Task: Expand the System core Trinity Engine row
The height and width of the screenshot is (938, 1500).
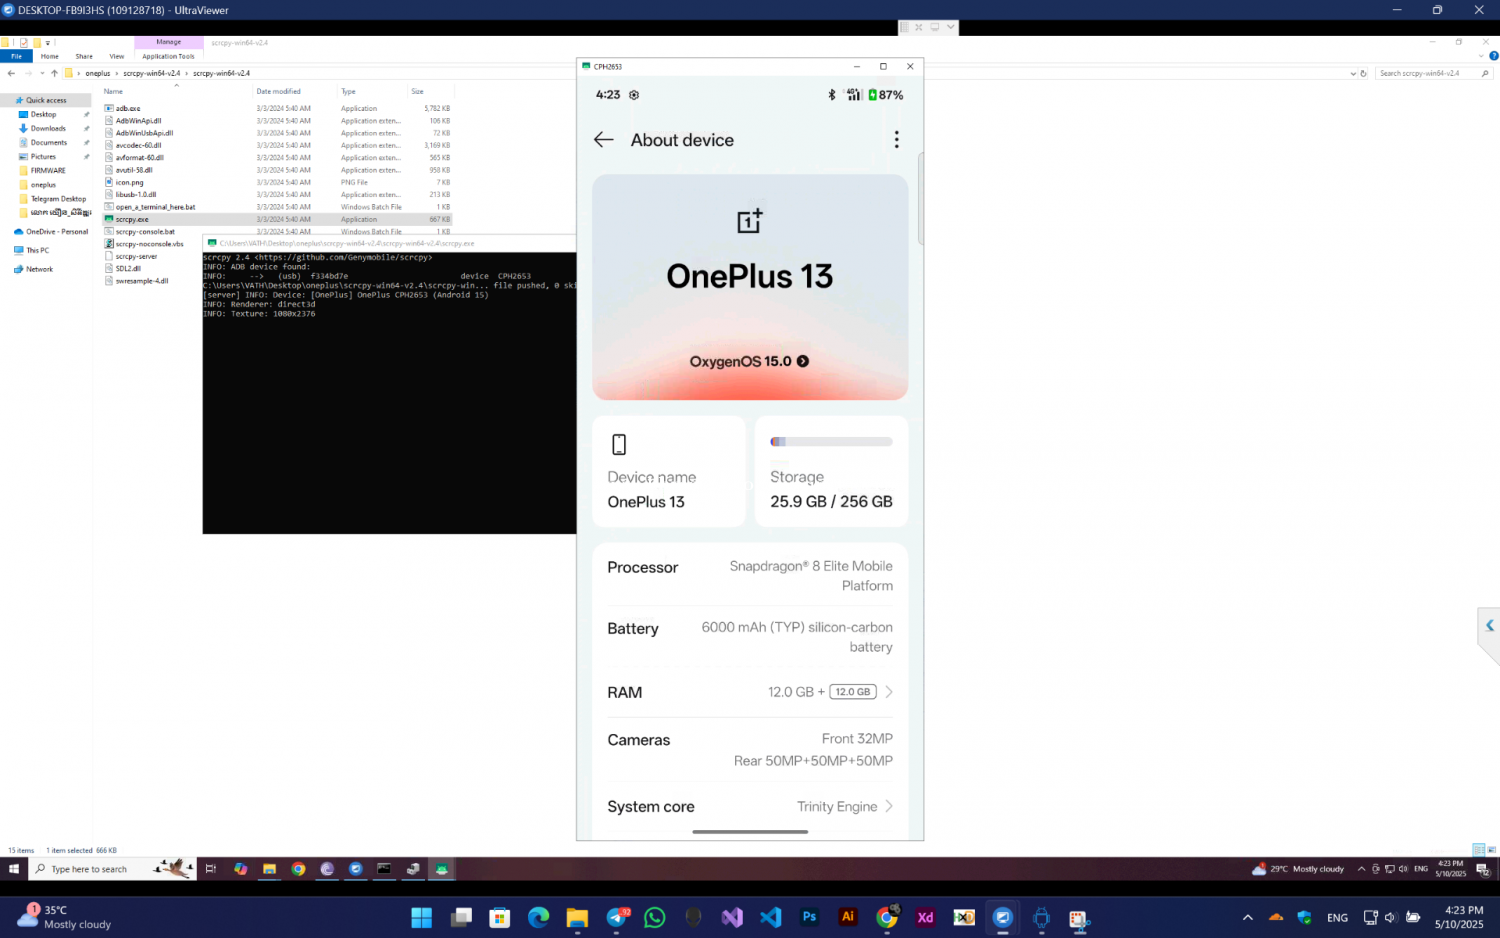Action: click(750, 807)
